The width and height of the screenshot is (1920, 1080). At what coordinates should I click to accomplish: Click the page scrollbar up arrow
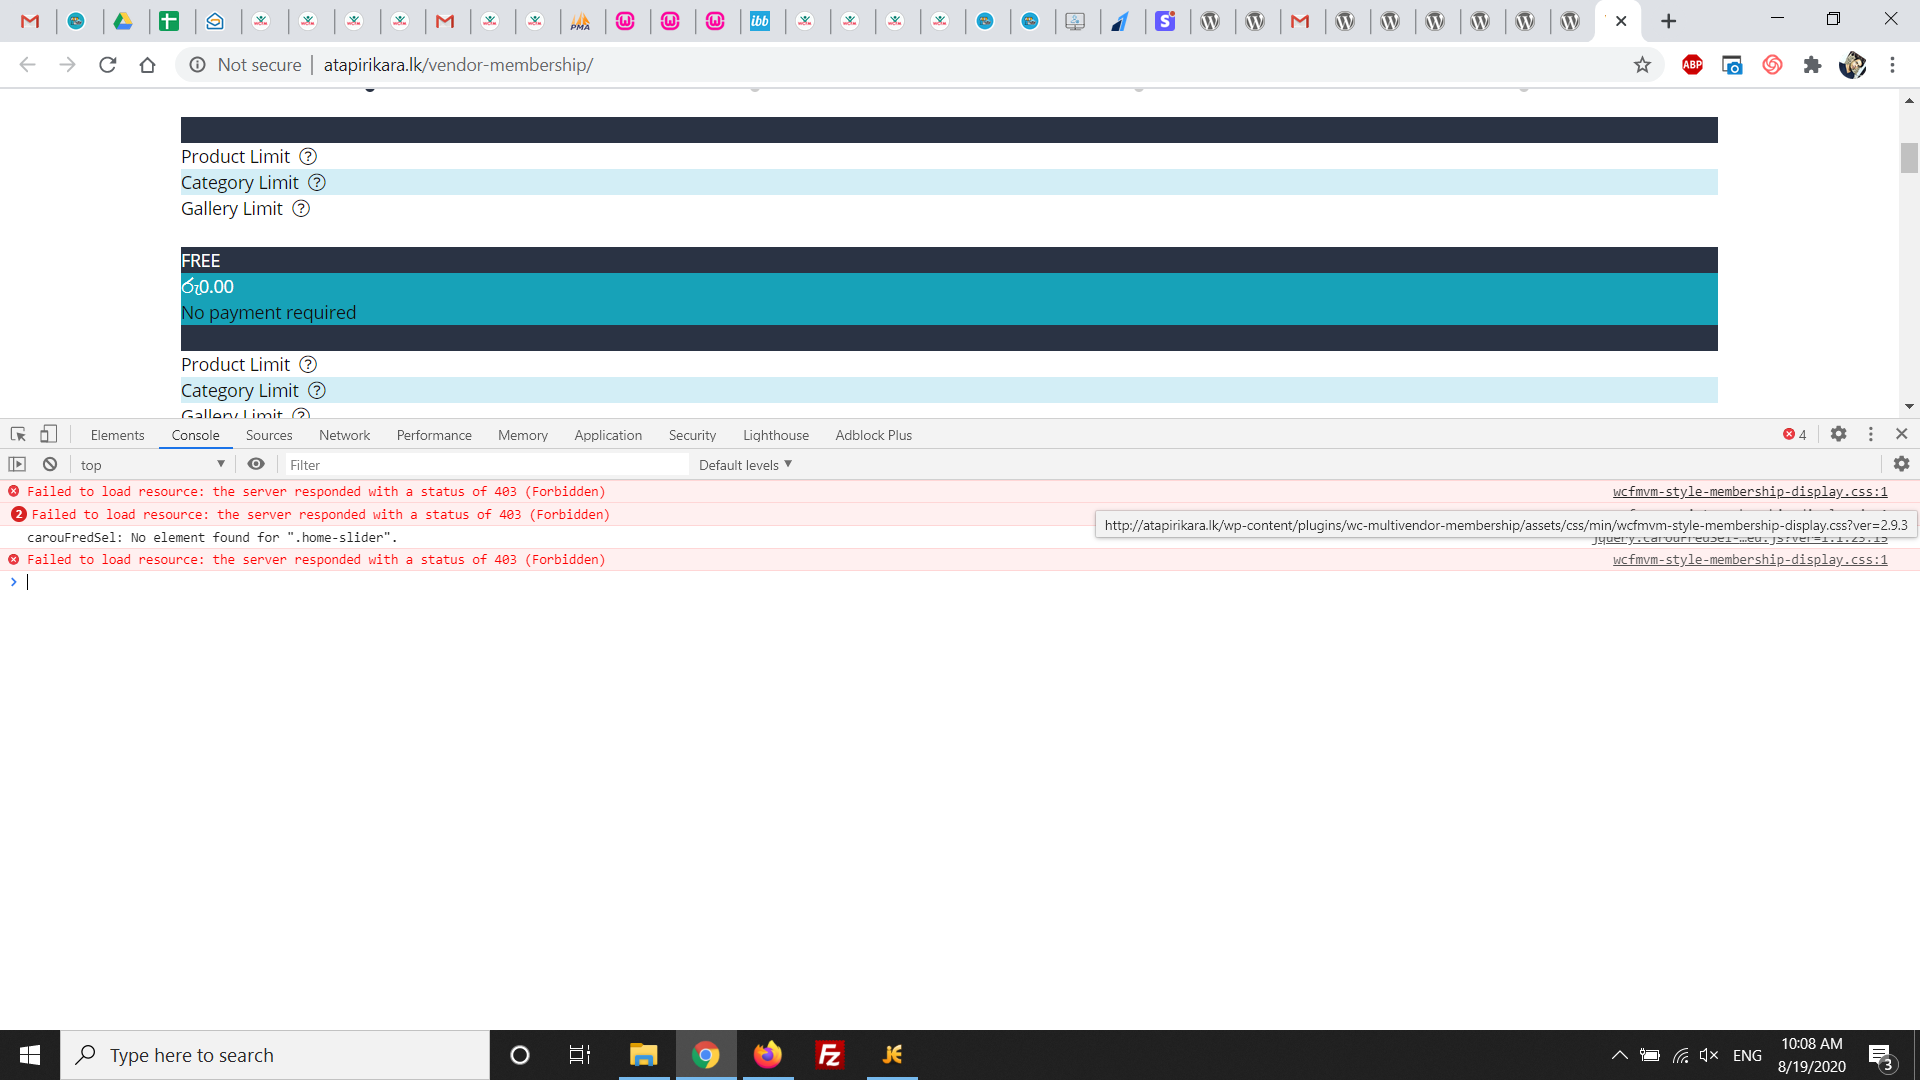pos(1909,100)
